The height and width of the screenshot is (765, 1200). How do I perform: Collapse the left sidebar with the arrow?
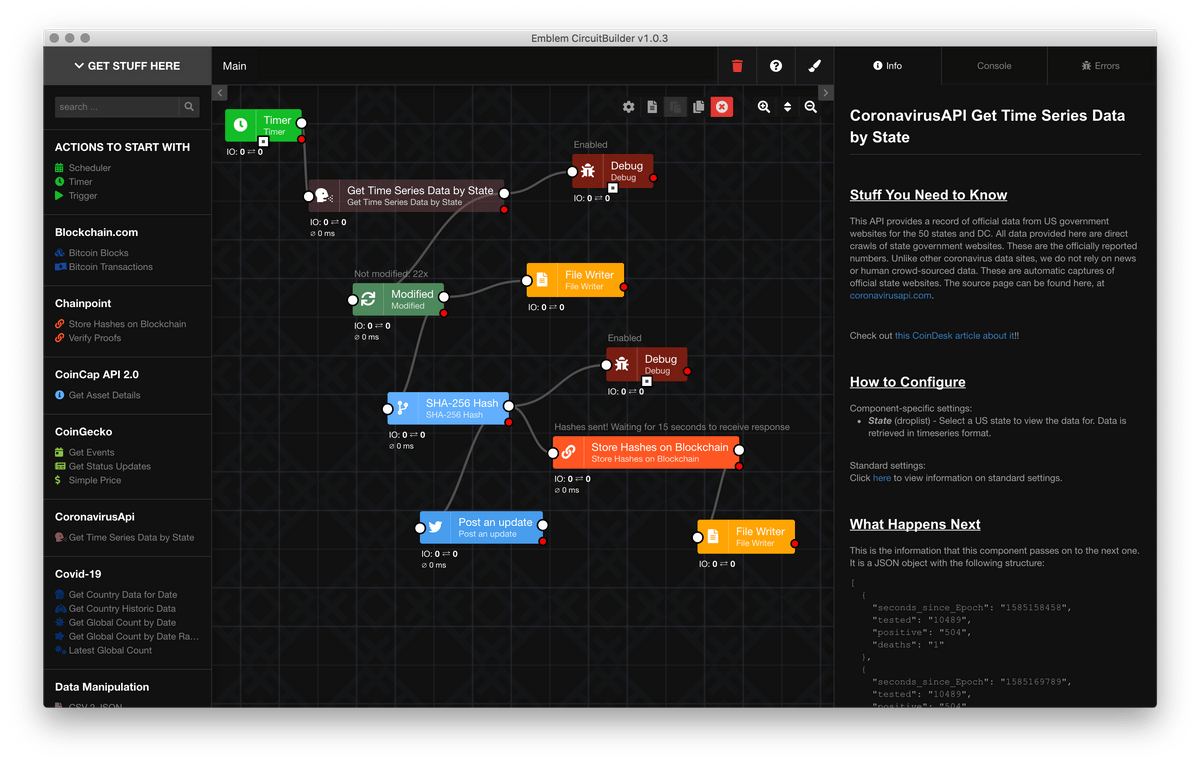pyautogui.click(x=220, y=93)
